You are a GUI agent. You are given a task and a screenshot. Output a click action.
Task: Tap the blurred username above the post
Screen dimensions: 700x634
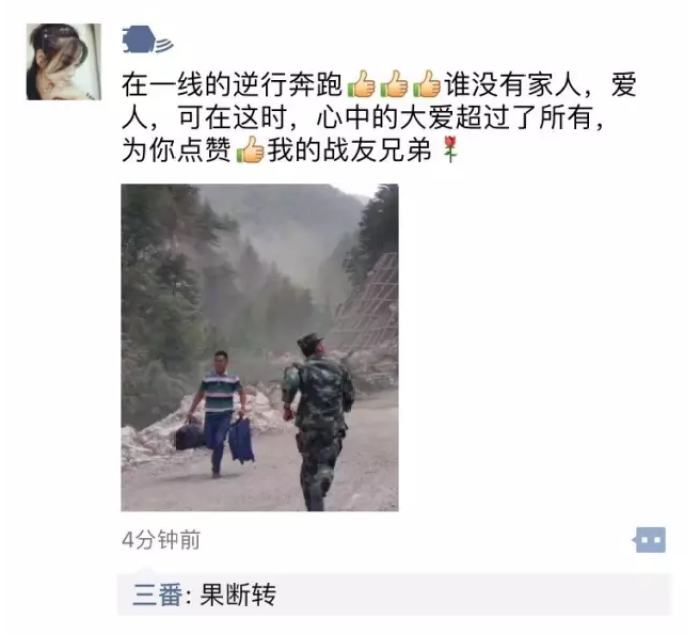click(x=147, y=40)
